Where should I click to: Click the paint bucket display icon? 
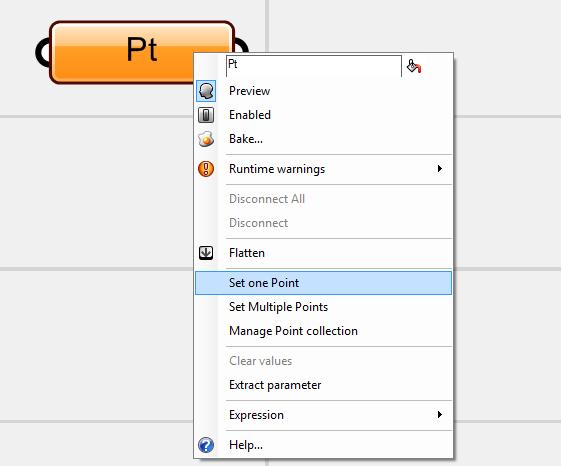(x=414, y=66)
